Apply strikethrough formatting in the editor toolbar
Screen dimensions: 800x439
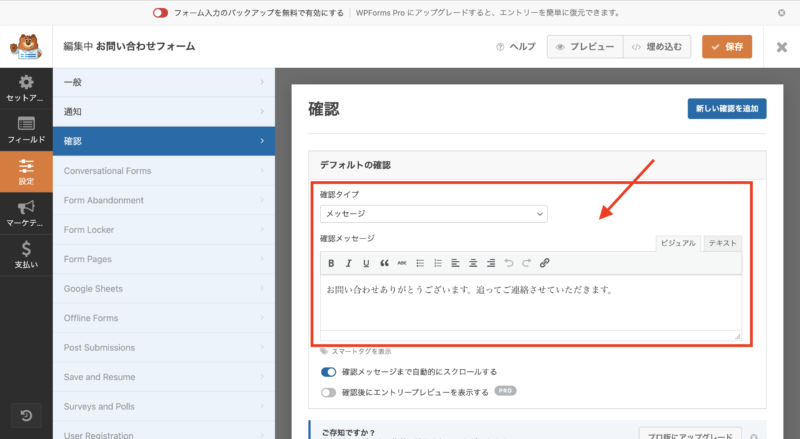point(402,263)
